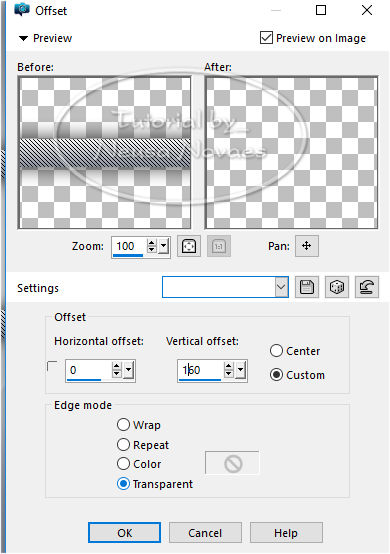
Task: Click the Pan crosshair button
Action: (x=307, y=246)
